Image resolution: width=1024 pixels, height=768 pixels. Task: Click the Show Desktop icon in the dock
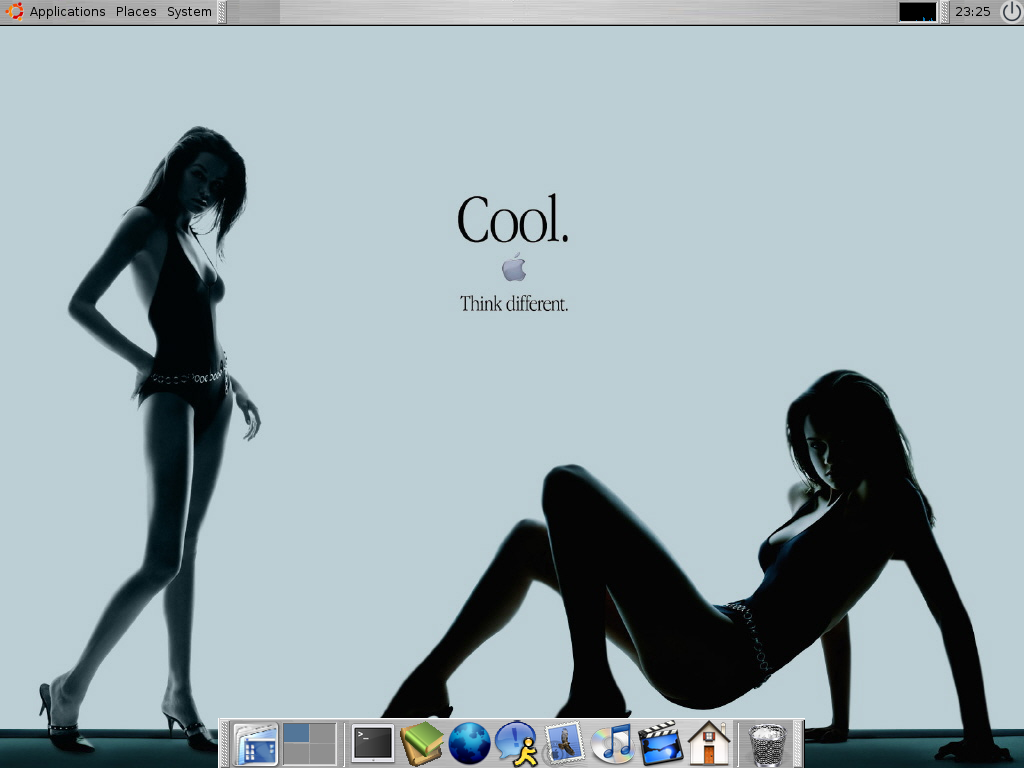point(255,743)
